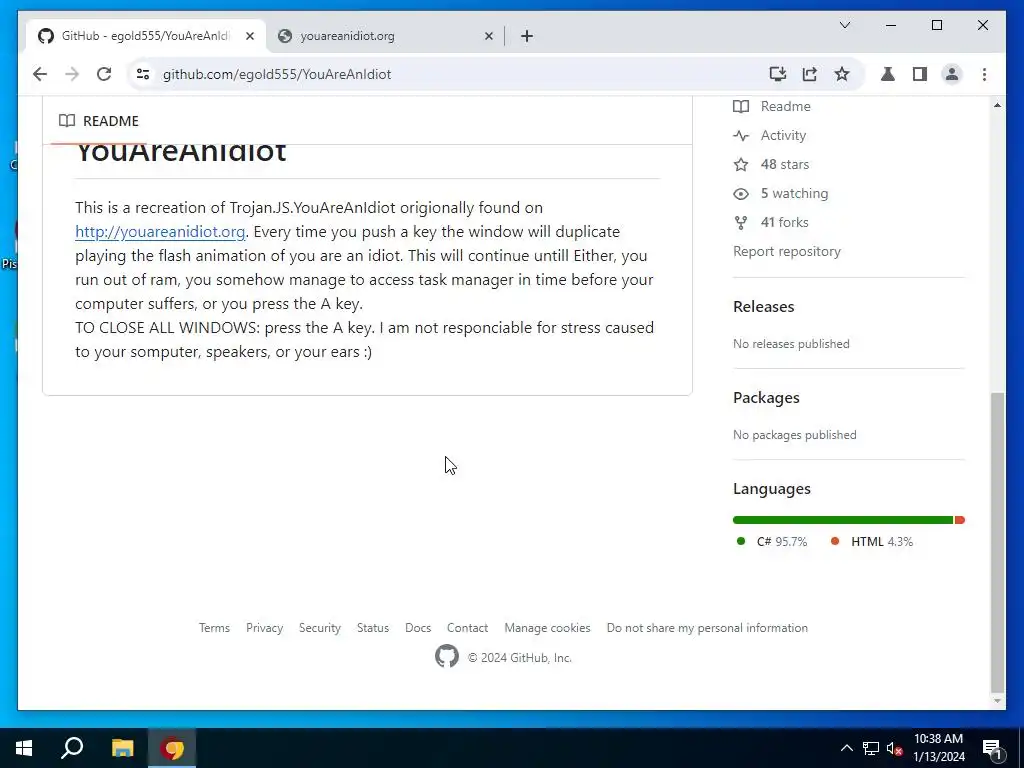Click the scrollbar up arrow
The width and height of the screenshot is (1024, 768).
(x=997, y=105)
